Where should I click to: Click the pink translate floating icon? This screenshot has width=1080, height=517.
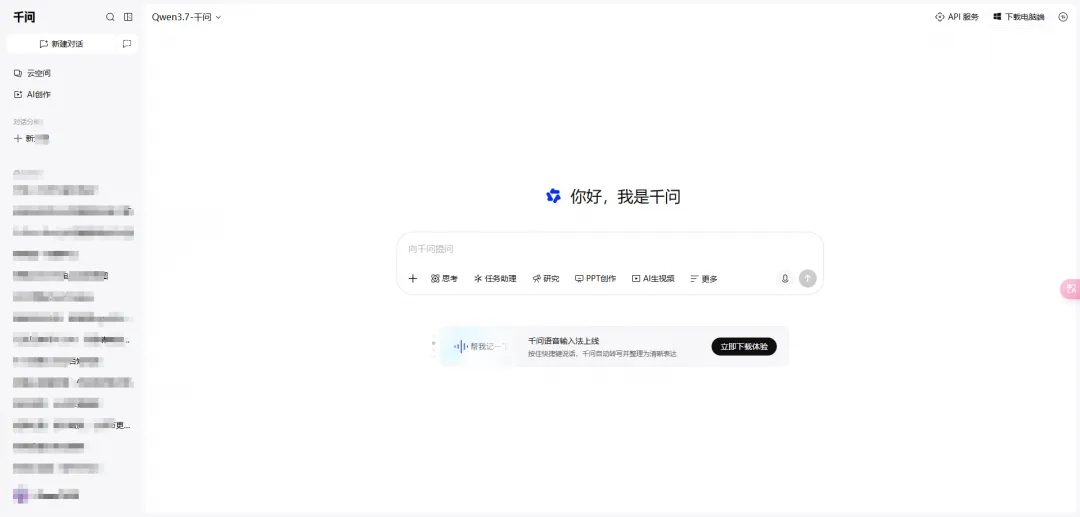click(1070, 289)
